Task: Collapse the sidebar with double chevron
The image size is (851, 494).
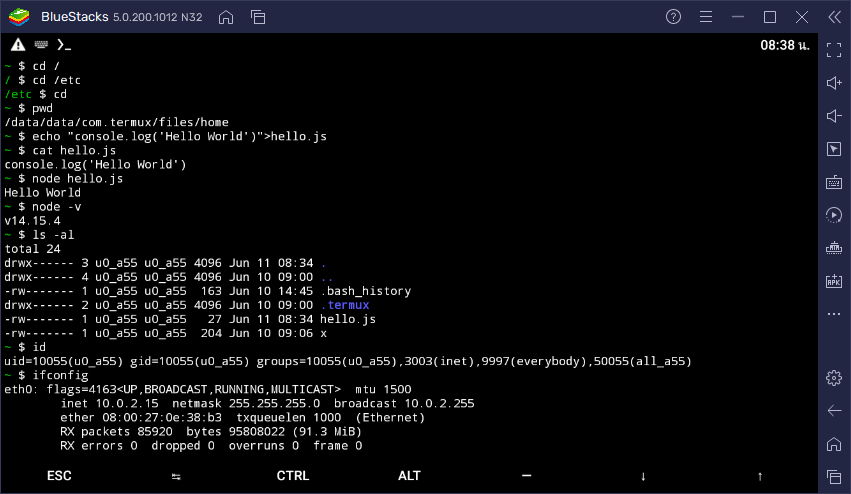Action: 834,17
